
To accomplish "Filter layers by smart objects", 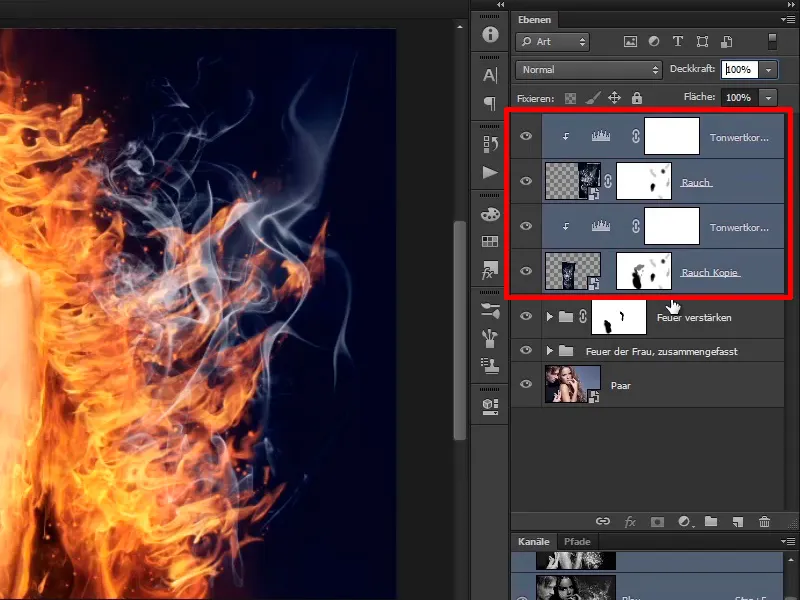I will tap(727, 42).
